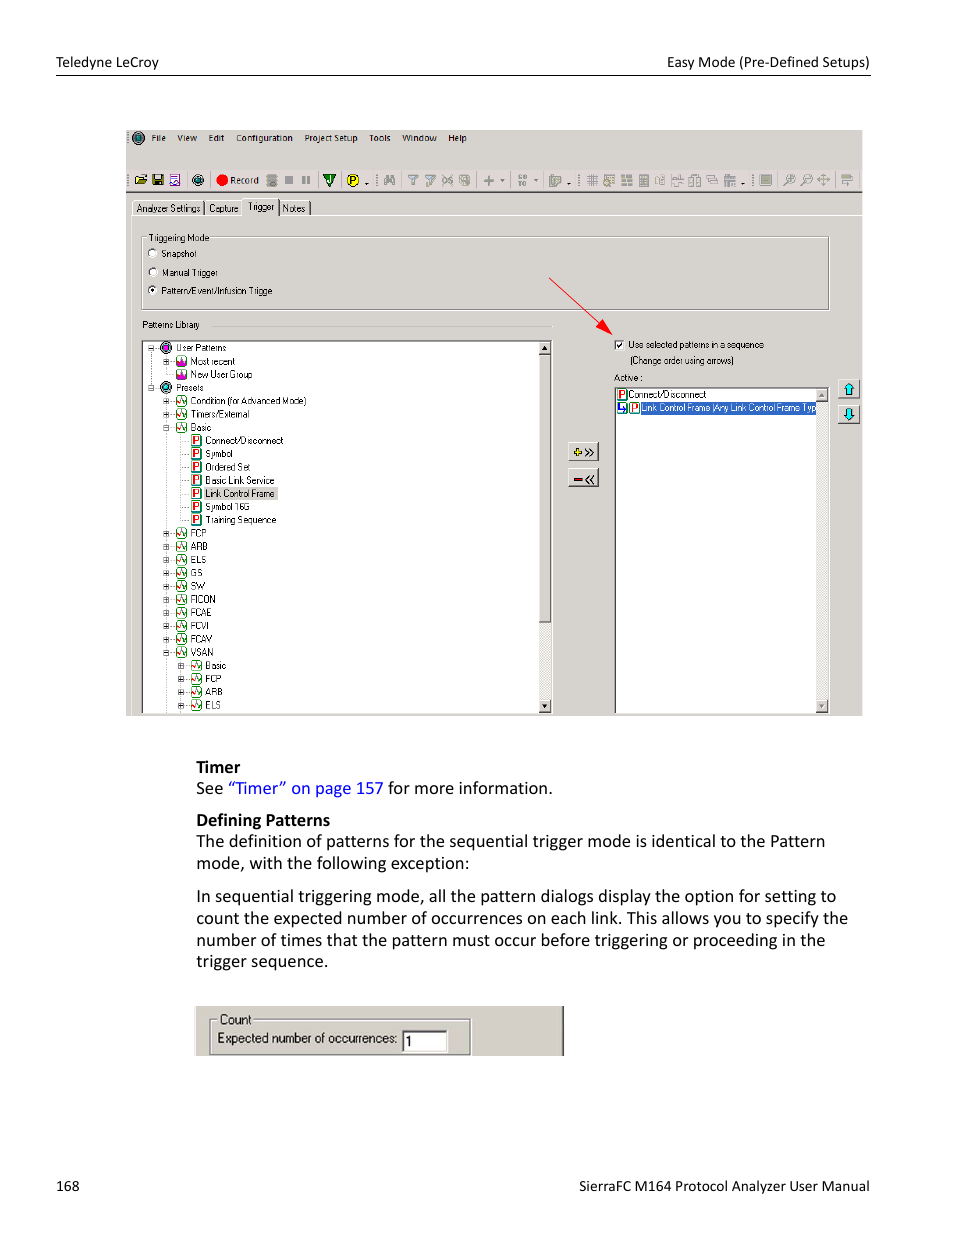Expand the GS tree node

pos(167,573)
